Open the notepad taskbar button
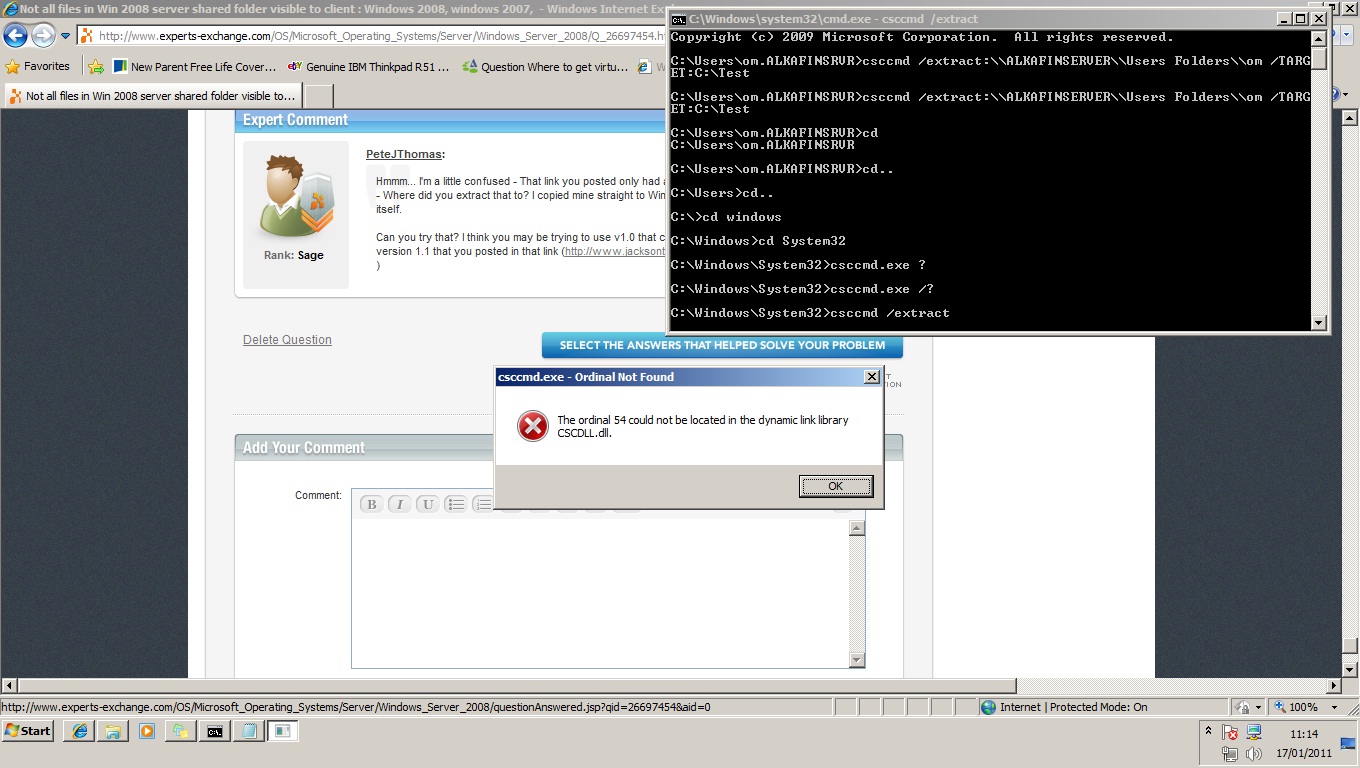 (249, 731)
